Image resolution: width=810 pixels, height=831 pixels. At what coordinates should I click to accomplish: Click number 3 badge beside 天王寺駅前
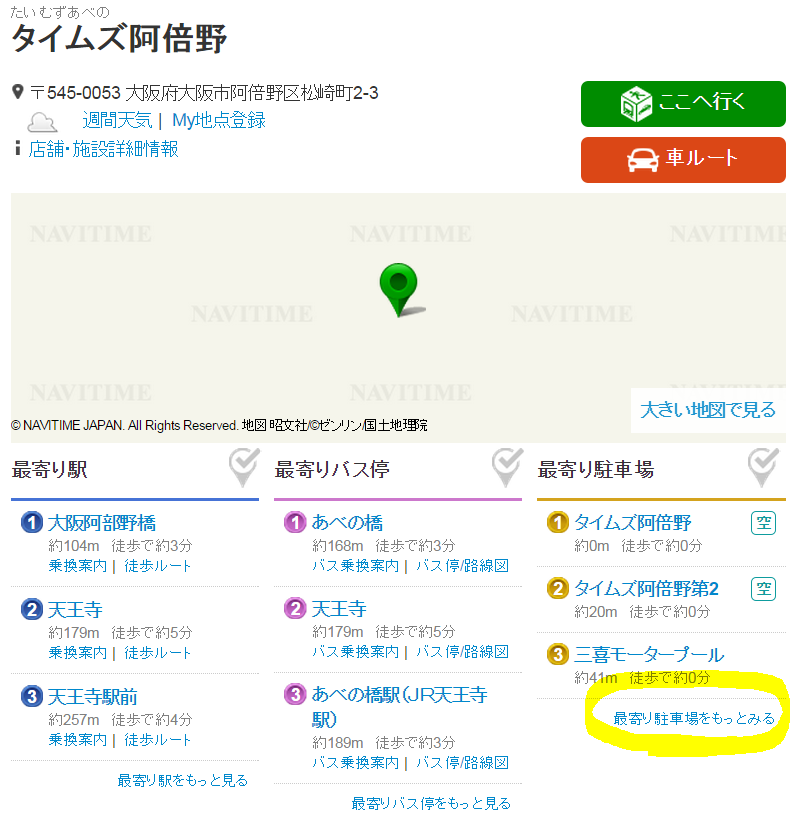[x=32, y=696]
